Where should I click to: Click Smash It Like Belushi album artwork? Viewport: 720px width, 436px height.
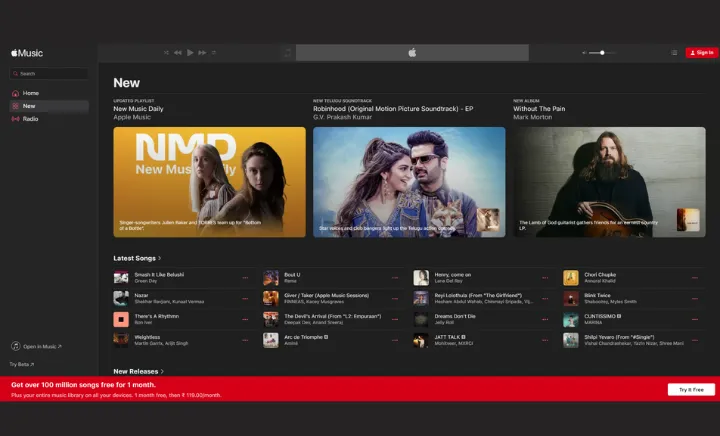(121, 278)
